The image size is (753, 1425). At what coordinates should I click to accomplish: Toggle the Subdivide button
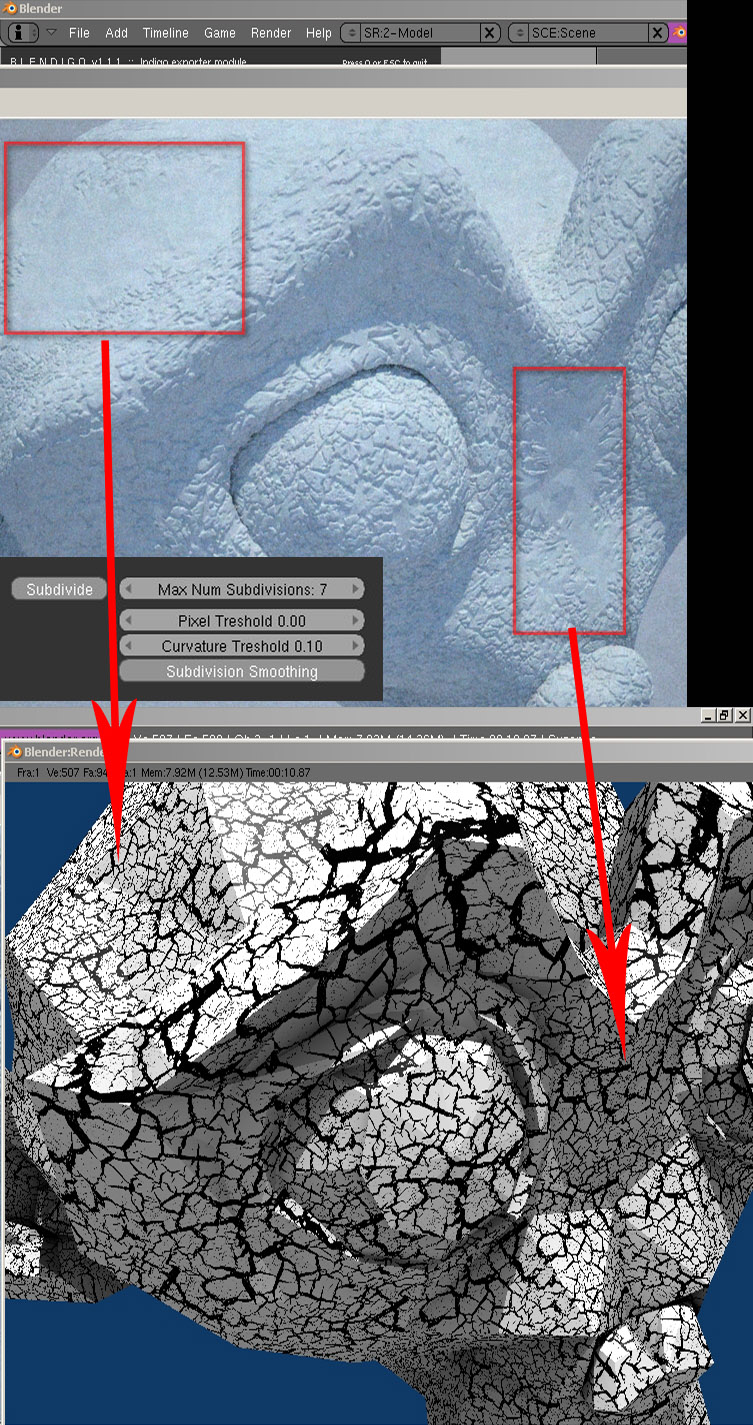pos(59,590)
